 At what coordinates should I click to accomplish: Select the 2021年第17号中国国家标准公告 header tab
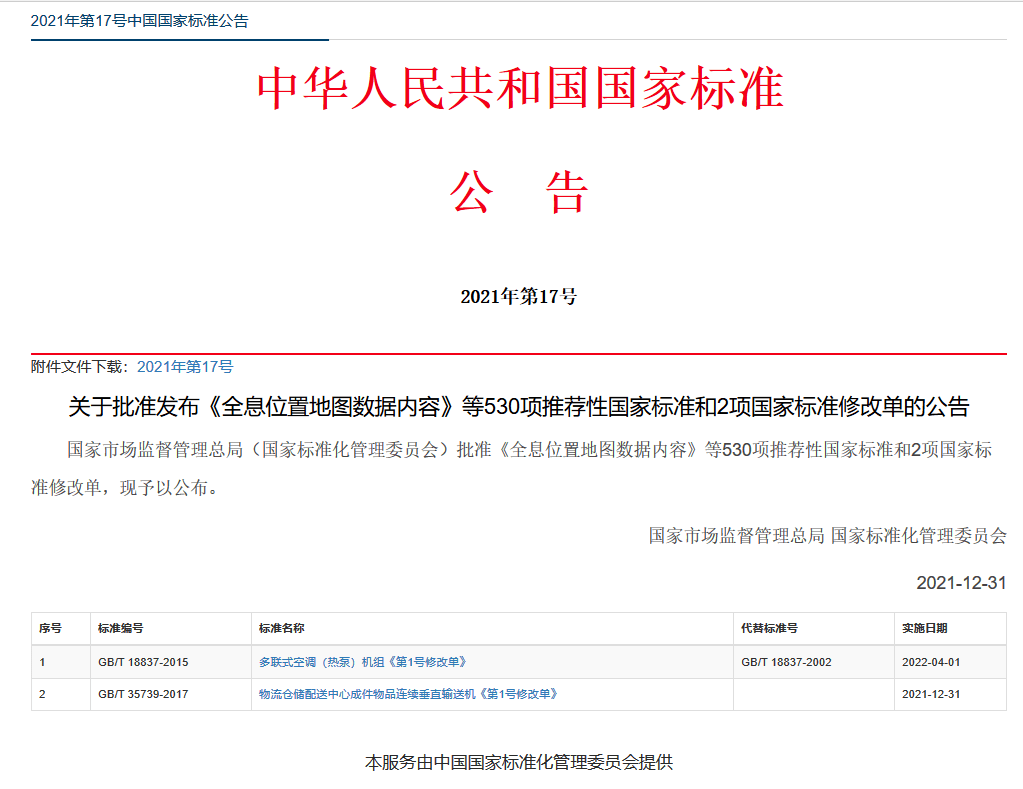point(140,21)
